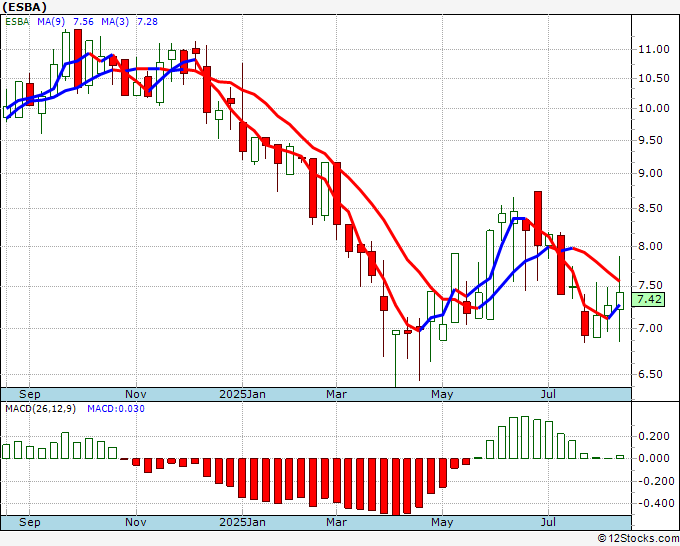Image resolution: width=680 pixels, height=546 pixels.
Task: Click Nov on the price chart time axis
Action: [x=136, y=394]
